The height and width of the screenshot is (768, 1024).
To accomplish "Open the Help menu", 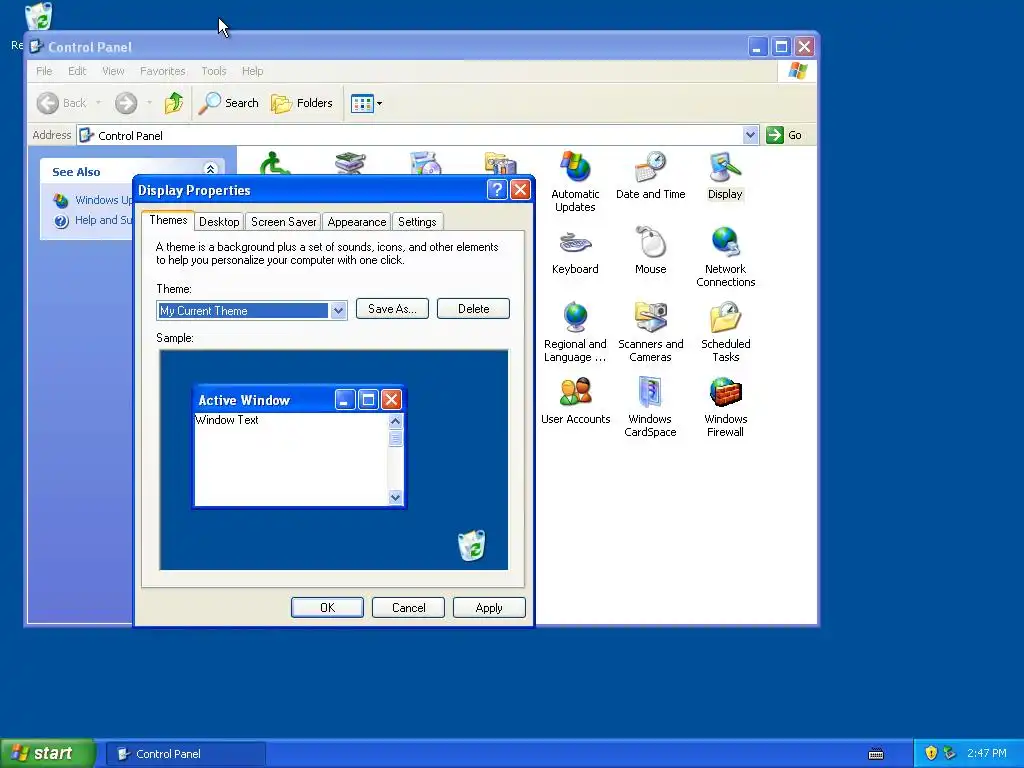I will coord(252,71).
